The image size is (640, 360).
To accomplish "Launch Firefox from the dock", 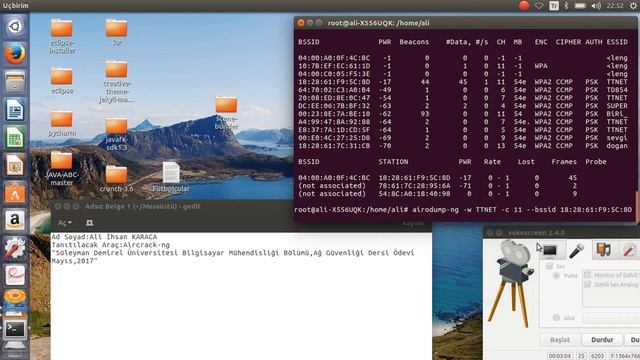I will (x=15, y=54).
